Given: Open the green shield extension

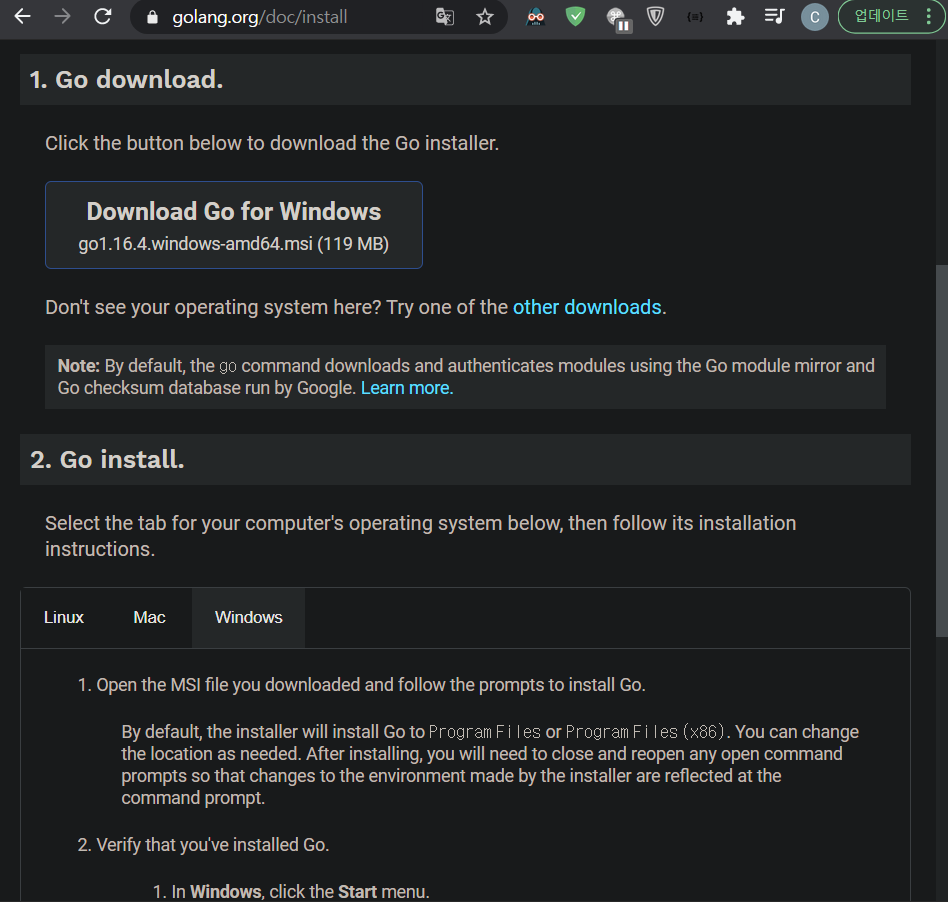Looking at the screenshot, I should coord(575,16).
